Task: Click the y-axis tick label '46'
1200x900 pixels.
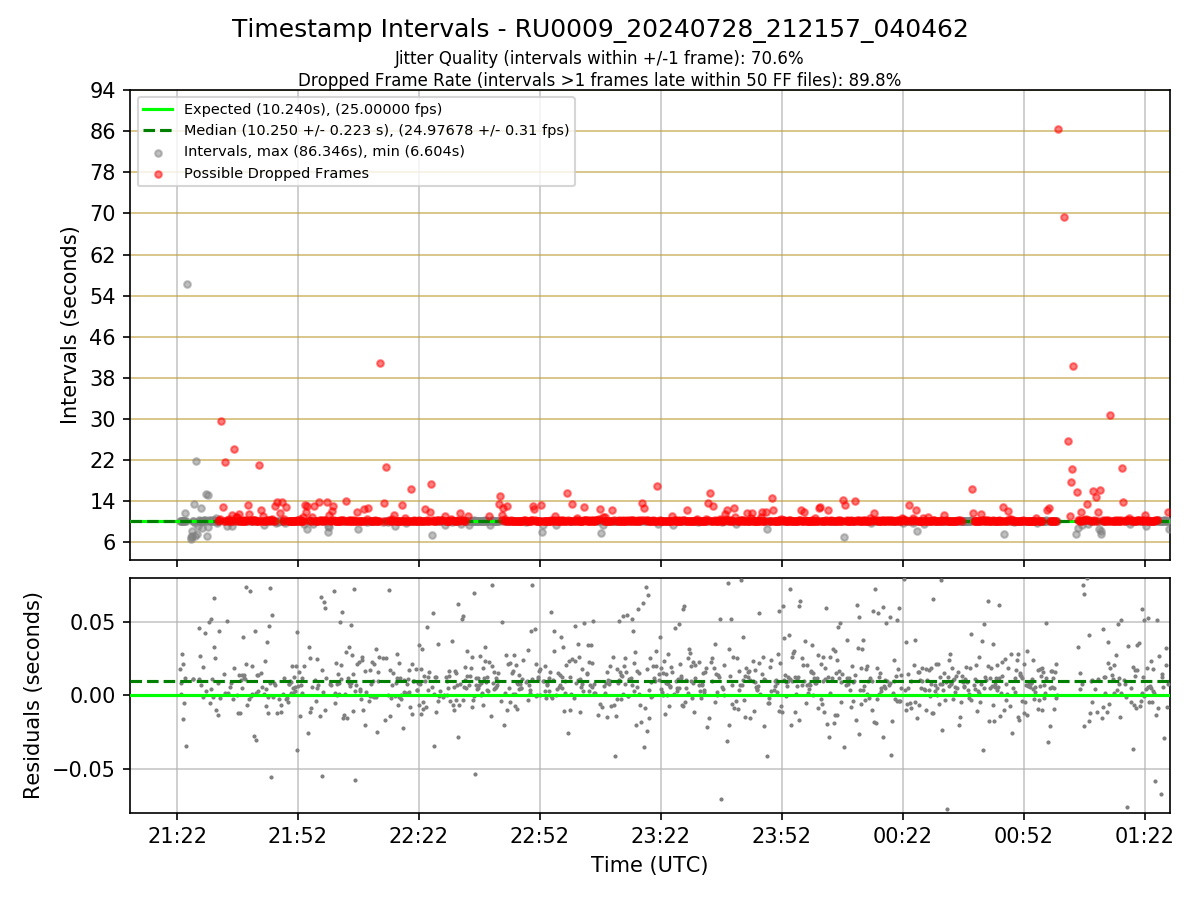Action: 104,337
